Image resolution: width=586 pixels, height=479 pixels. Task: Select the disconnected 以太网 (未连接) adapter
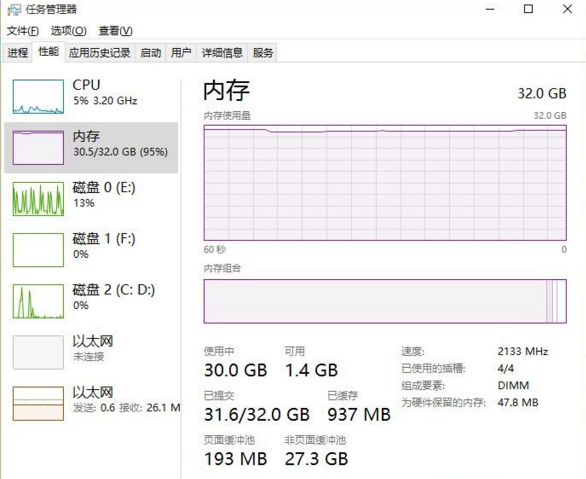pos(91,352)
